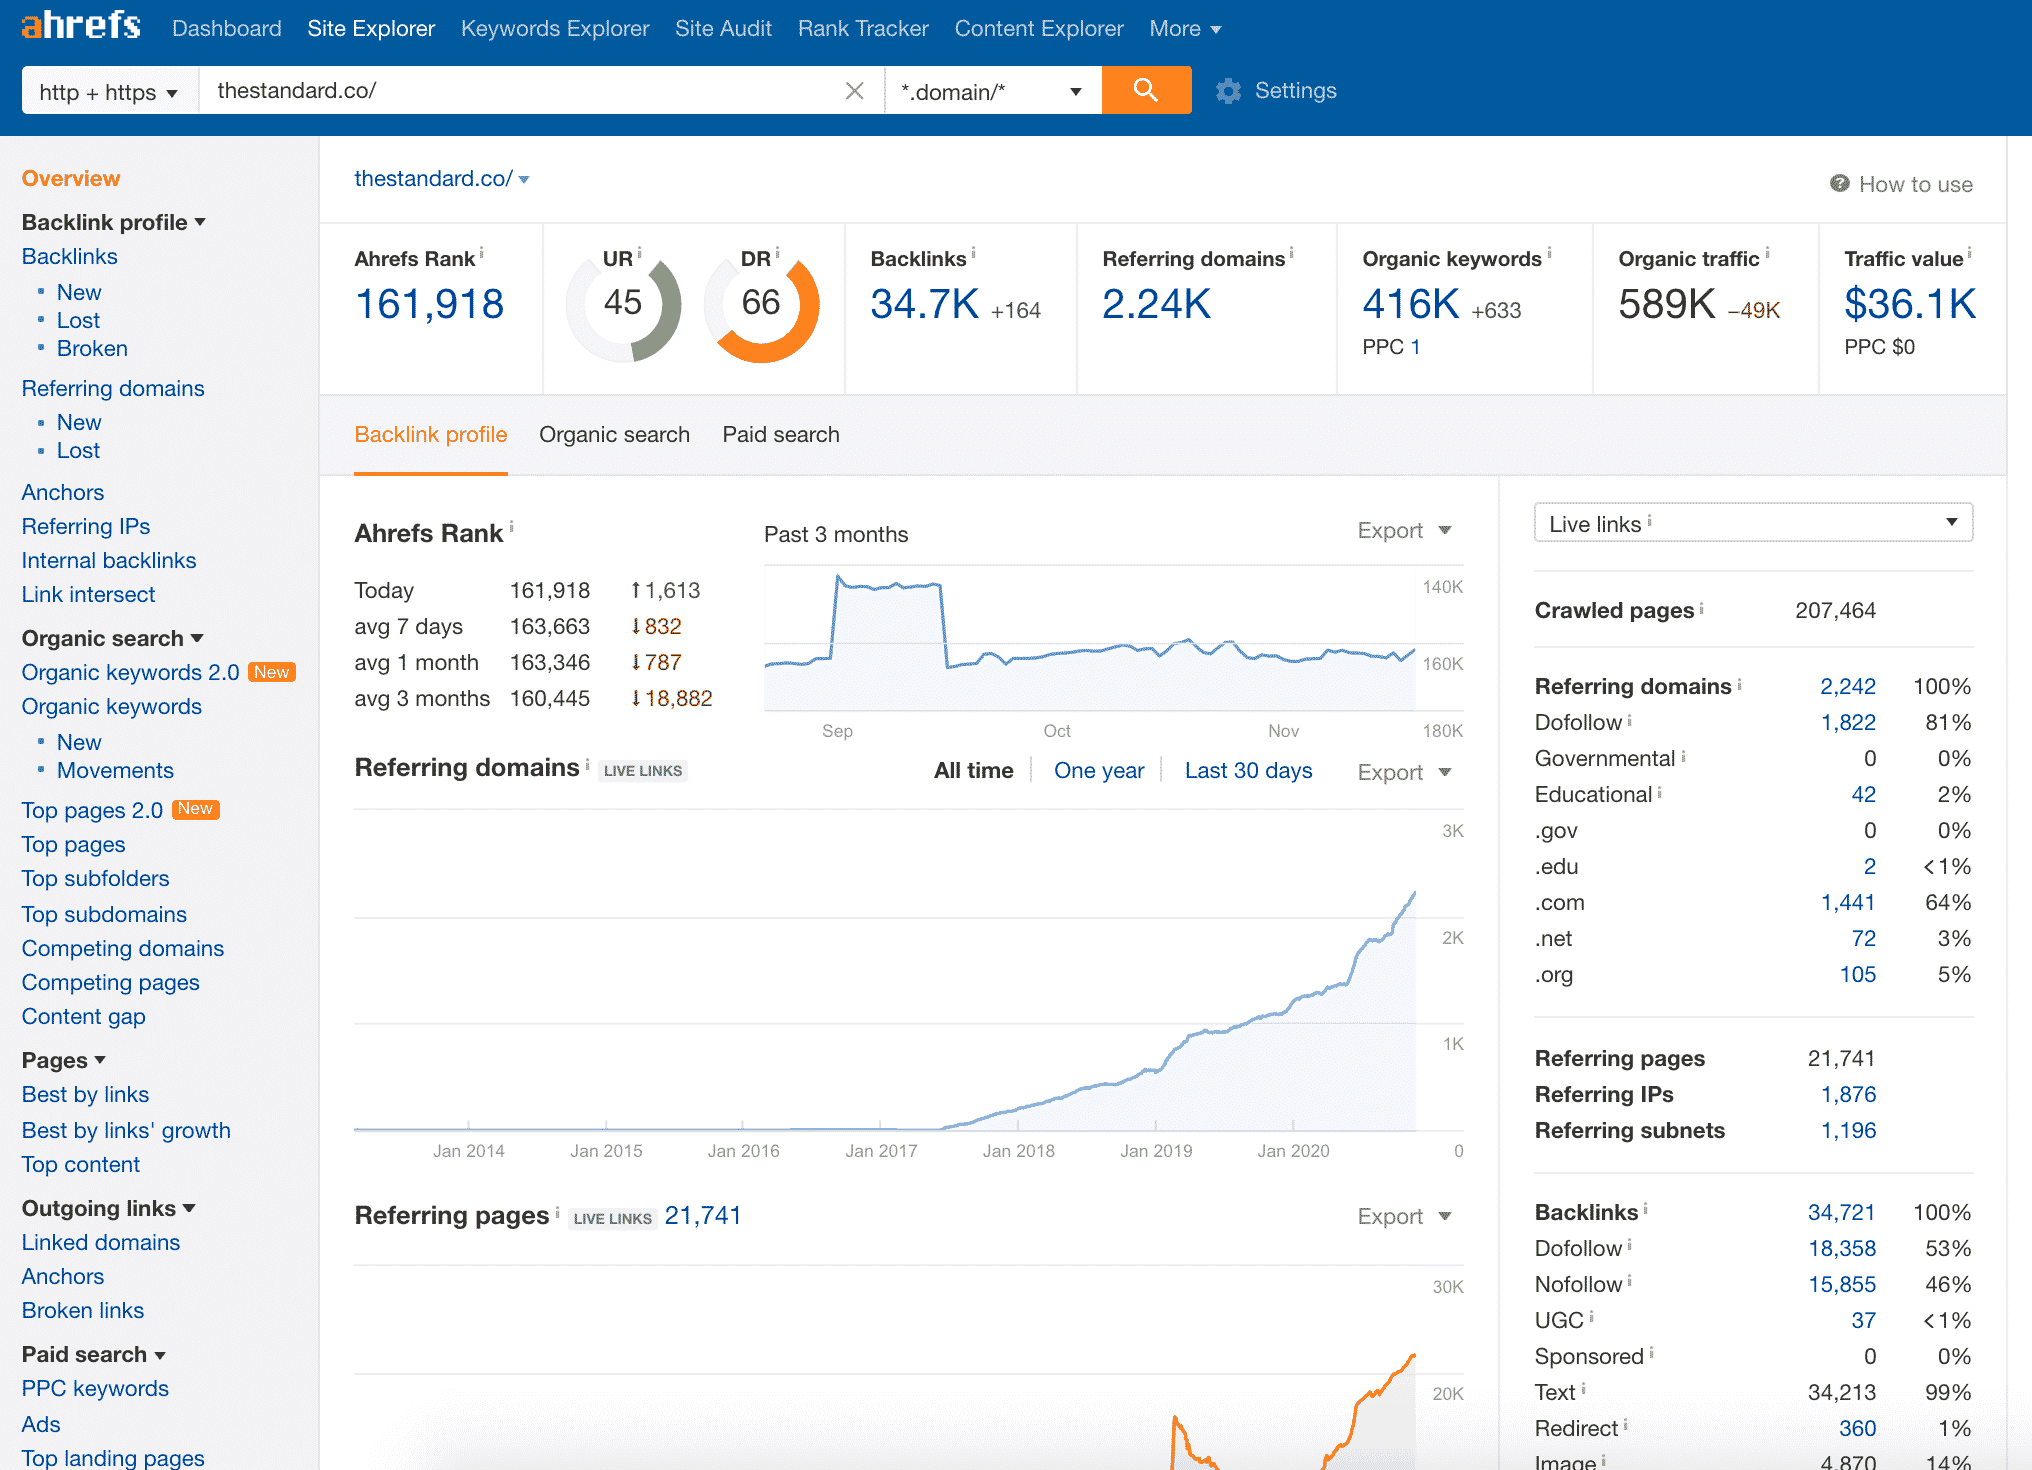Open the *.domain/* mode dropdown
The image size is (2032, 1470).
tap(992, 91)
